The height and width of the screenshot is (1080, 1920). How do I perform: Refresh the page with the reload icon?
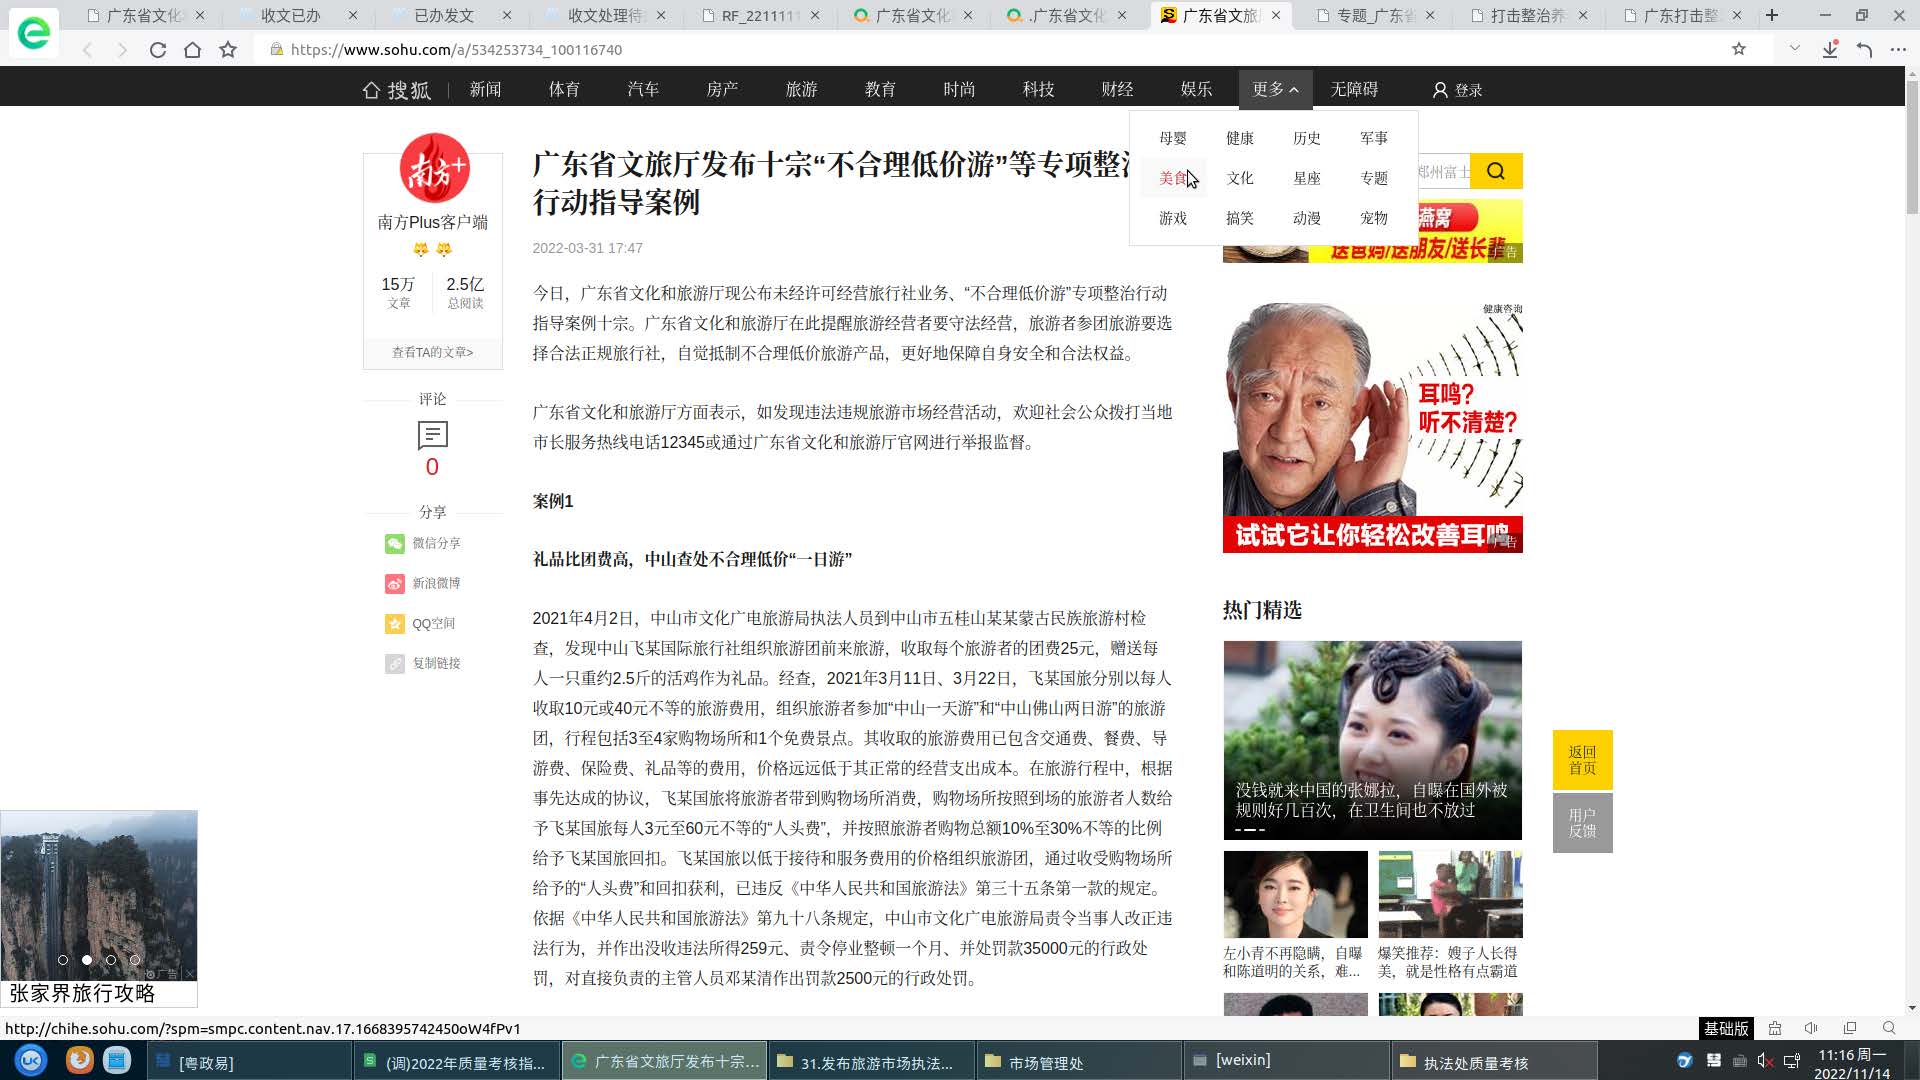coord(158,49)
